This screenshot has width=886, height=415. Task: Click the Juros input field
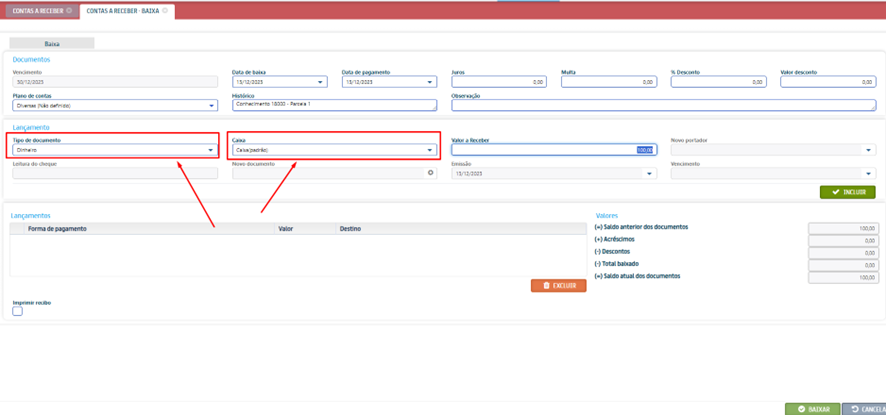(498, 82)
